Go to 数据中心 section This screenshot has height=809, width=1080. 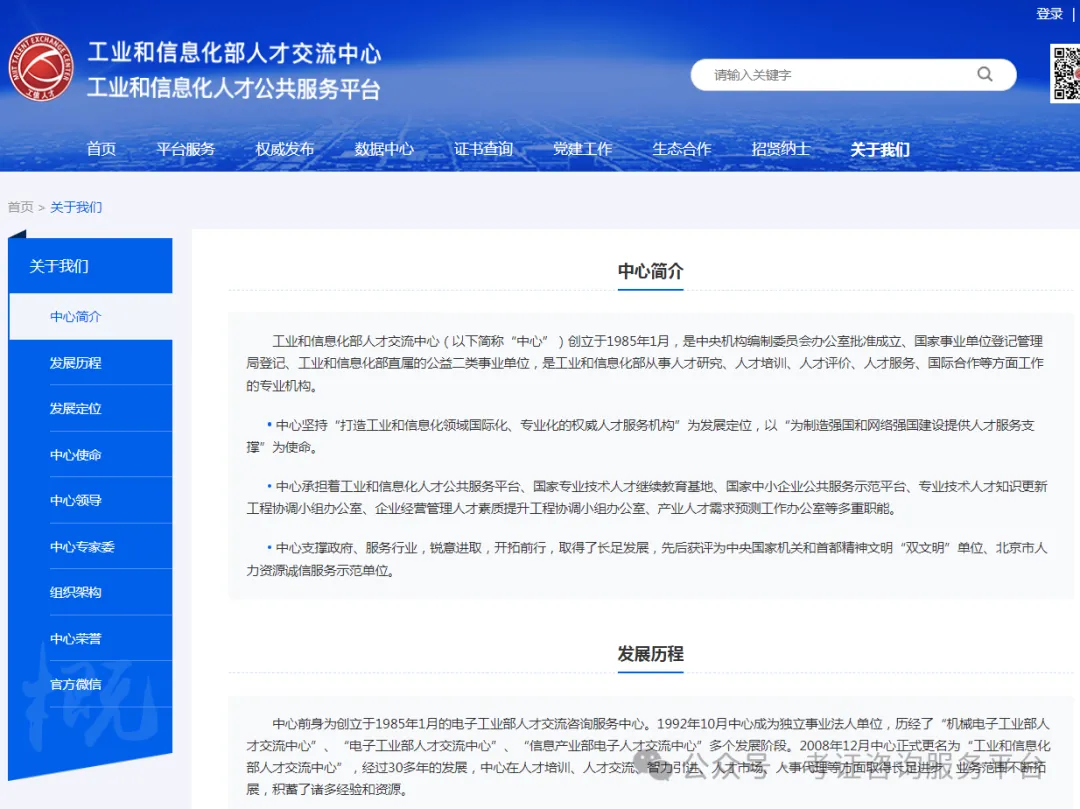(x=384, y=149)
